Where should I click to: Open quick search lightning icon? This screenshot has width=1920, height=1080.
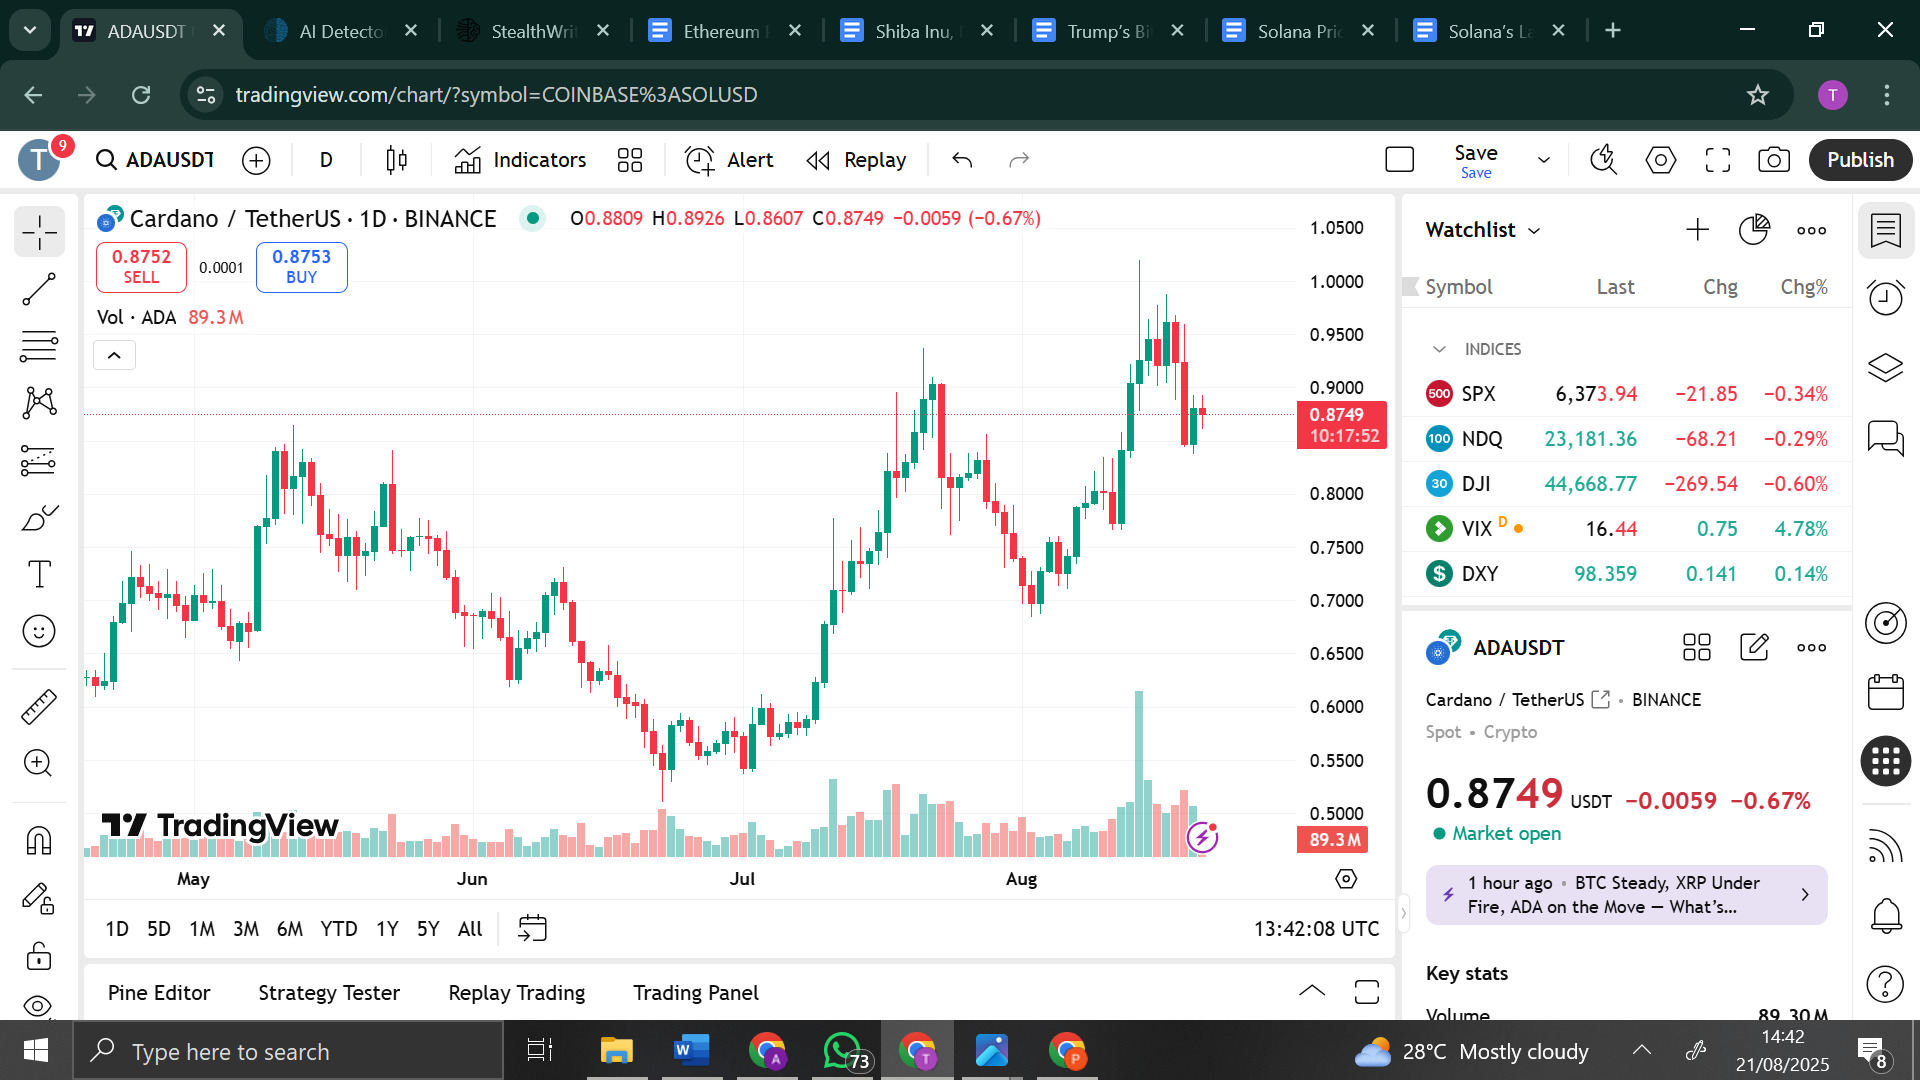coord(1603,160)
